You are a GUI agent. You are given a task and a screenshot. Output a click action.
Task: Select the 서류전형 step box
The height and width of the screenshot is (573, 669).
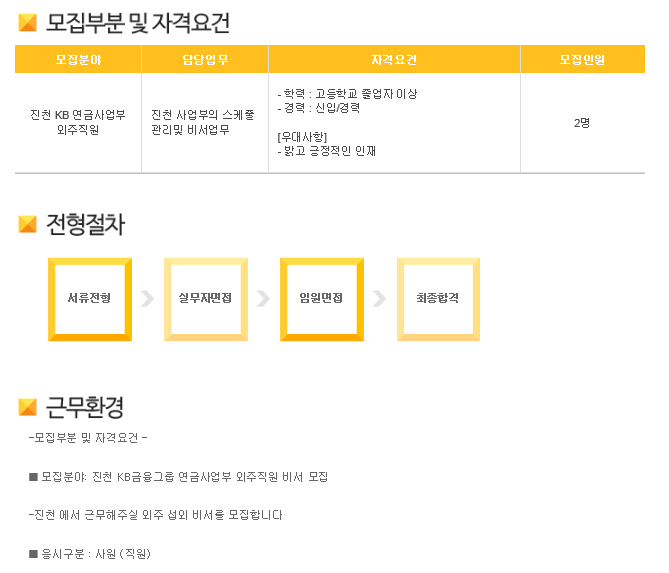[90, 299]
